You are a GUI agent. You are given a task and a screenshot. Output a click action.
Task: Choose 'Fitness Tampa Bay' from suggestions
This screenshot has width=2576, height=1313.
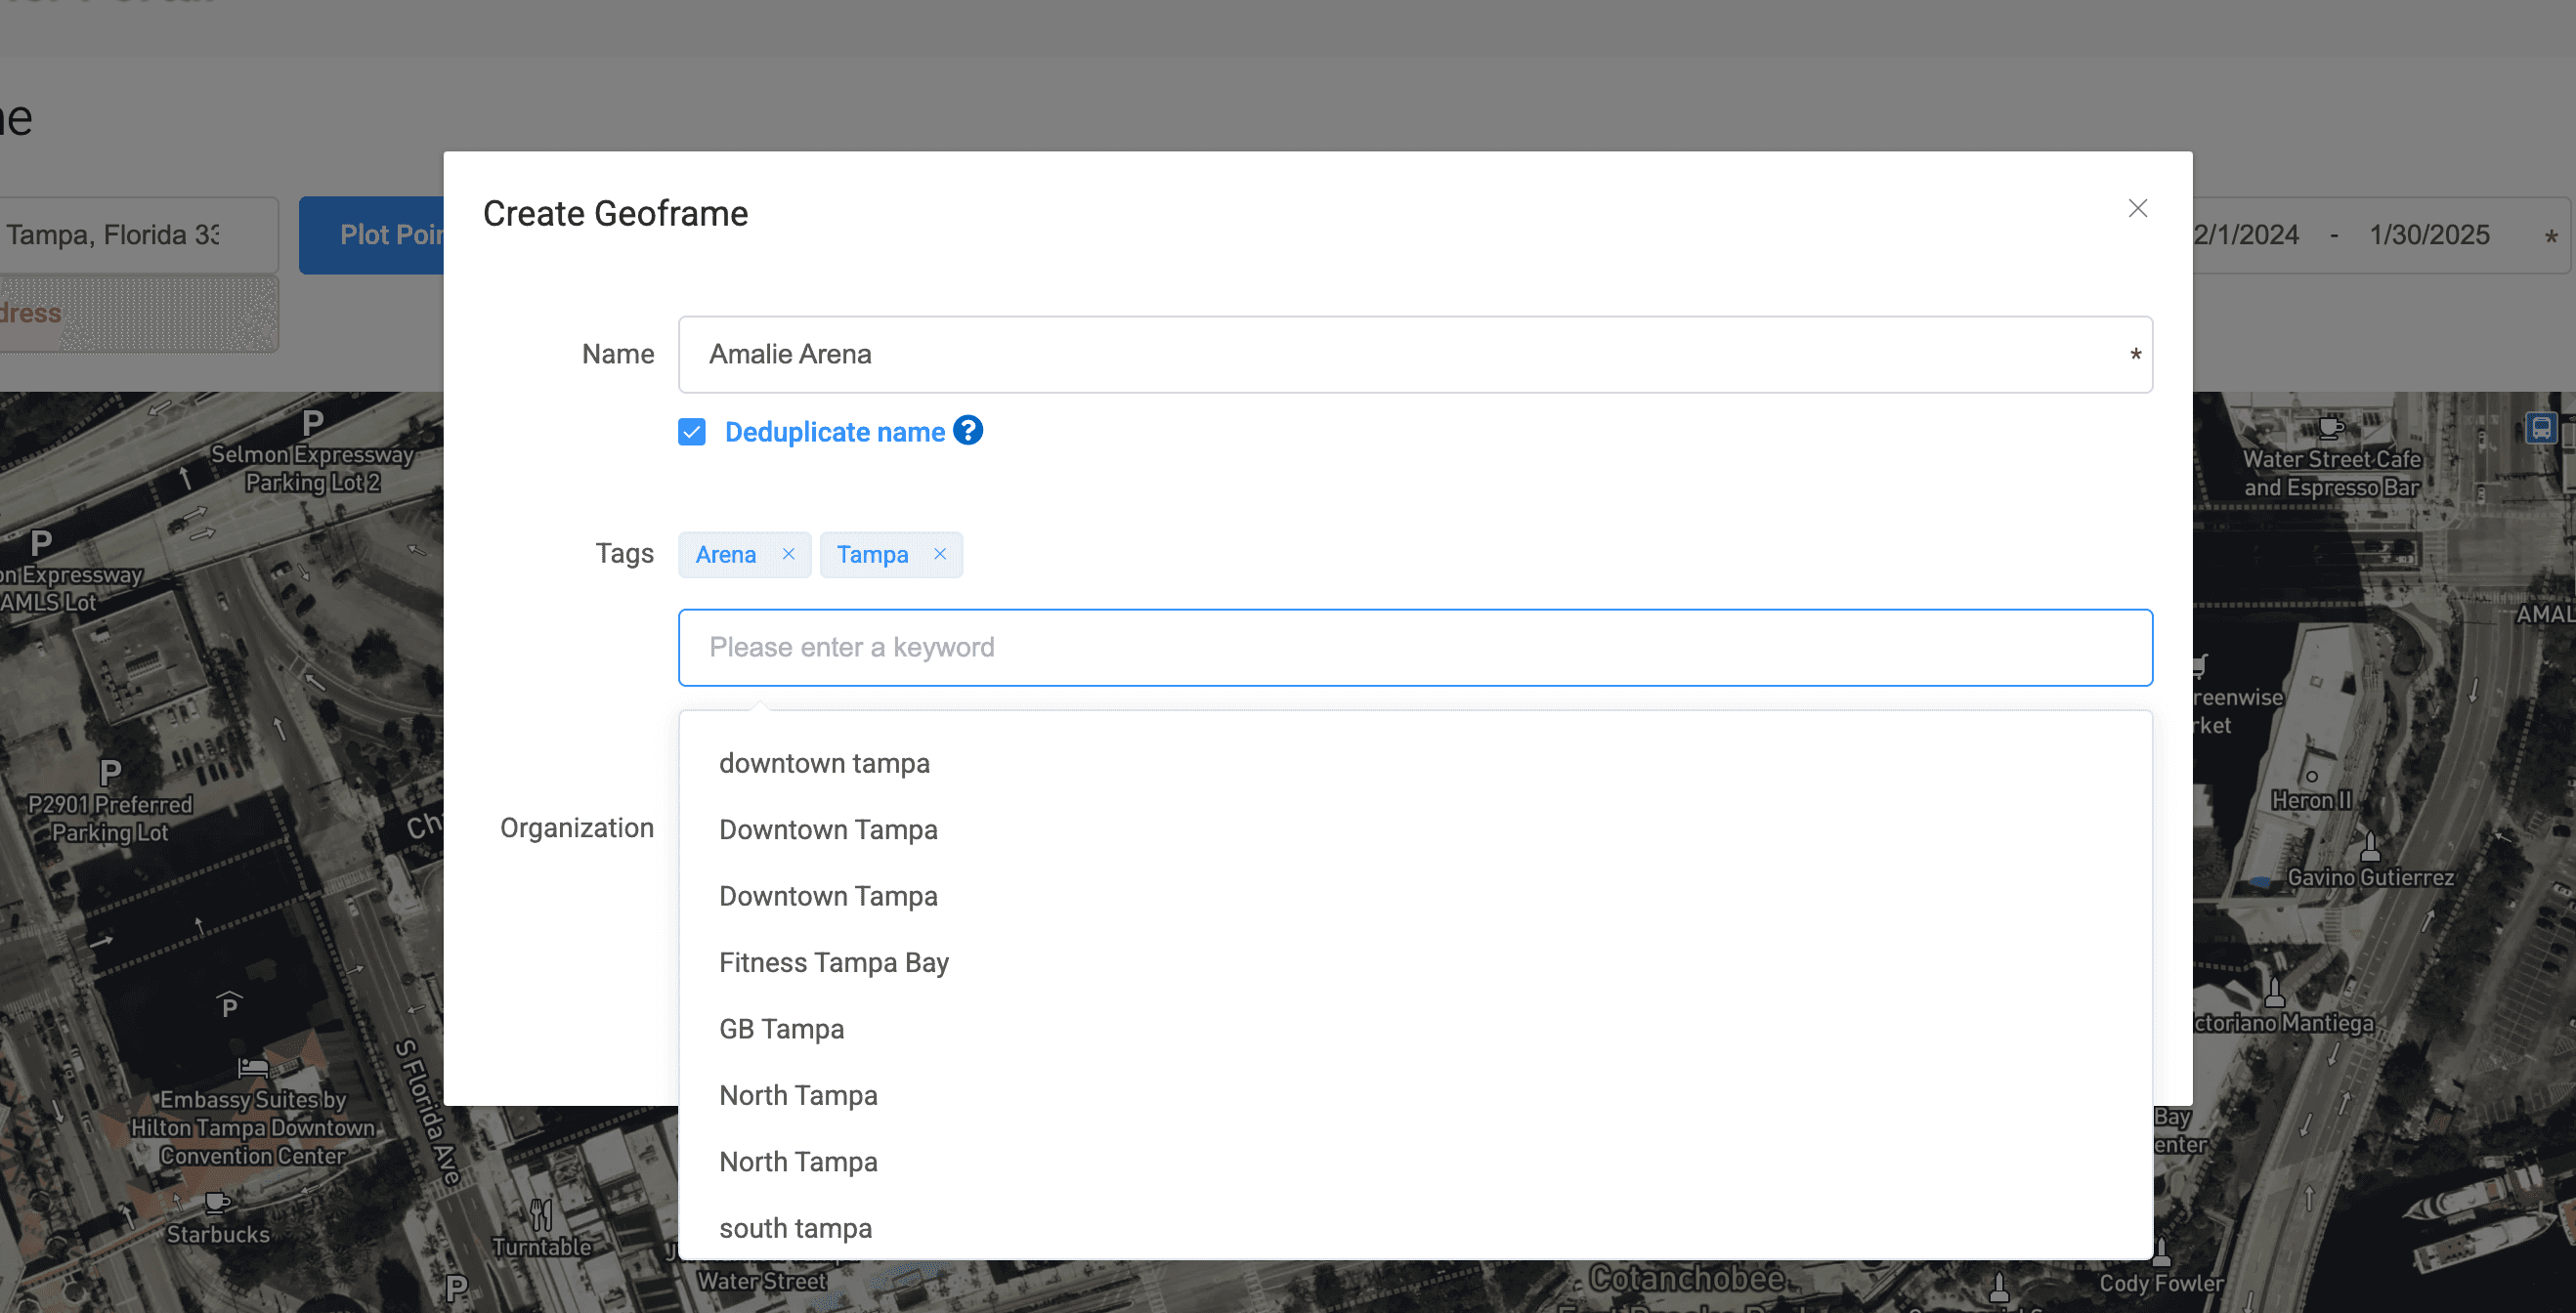pos(833,962)
